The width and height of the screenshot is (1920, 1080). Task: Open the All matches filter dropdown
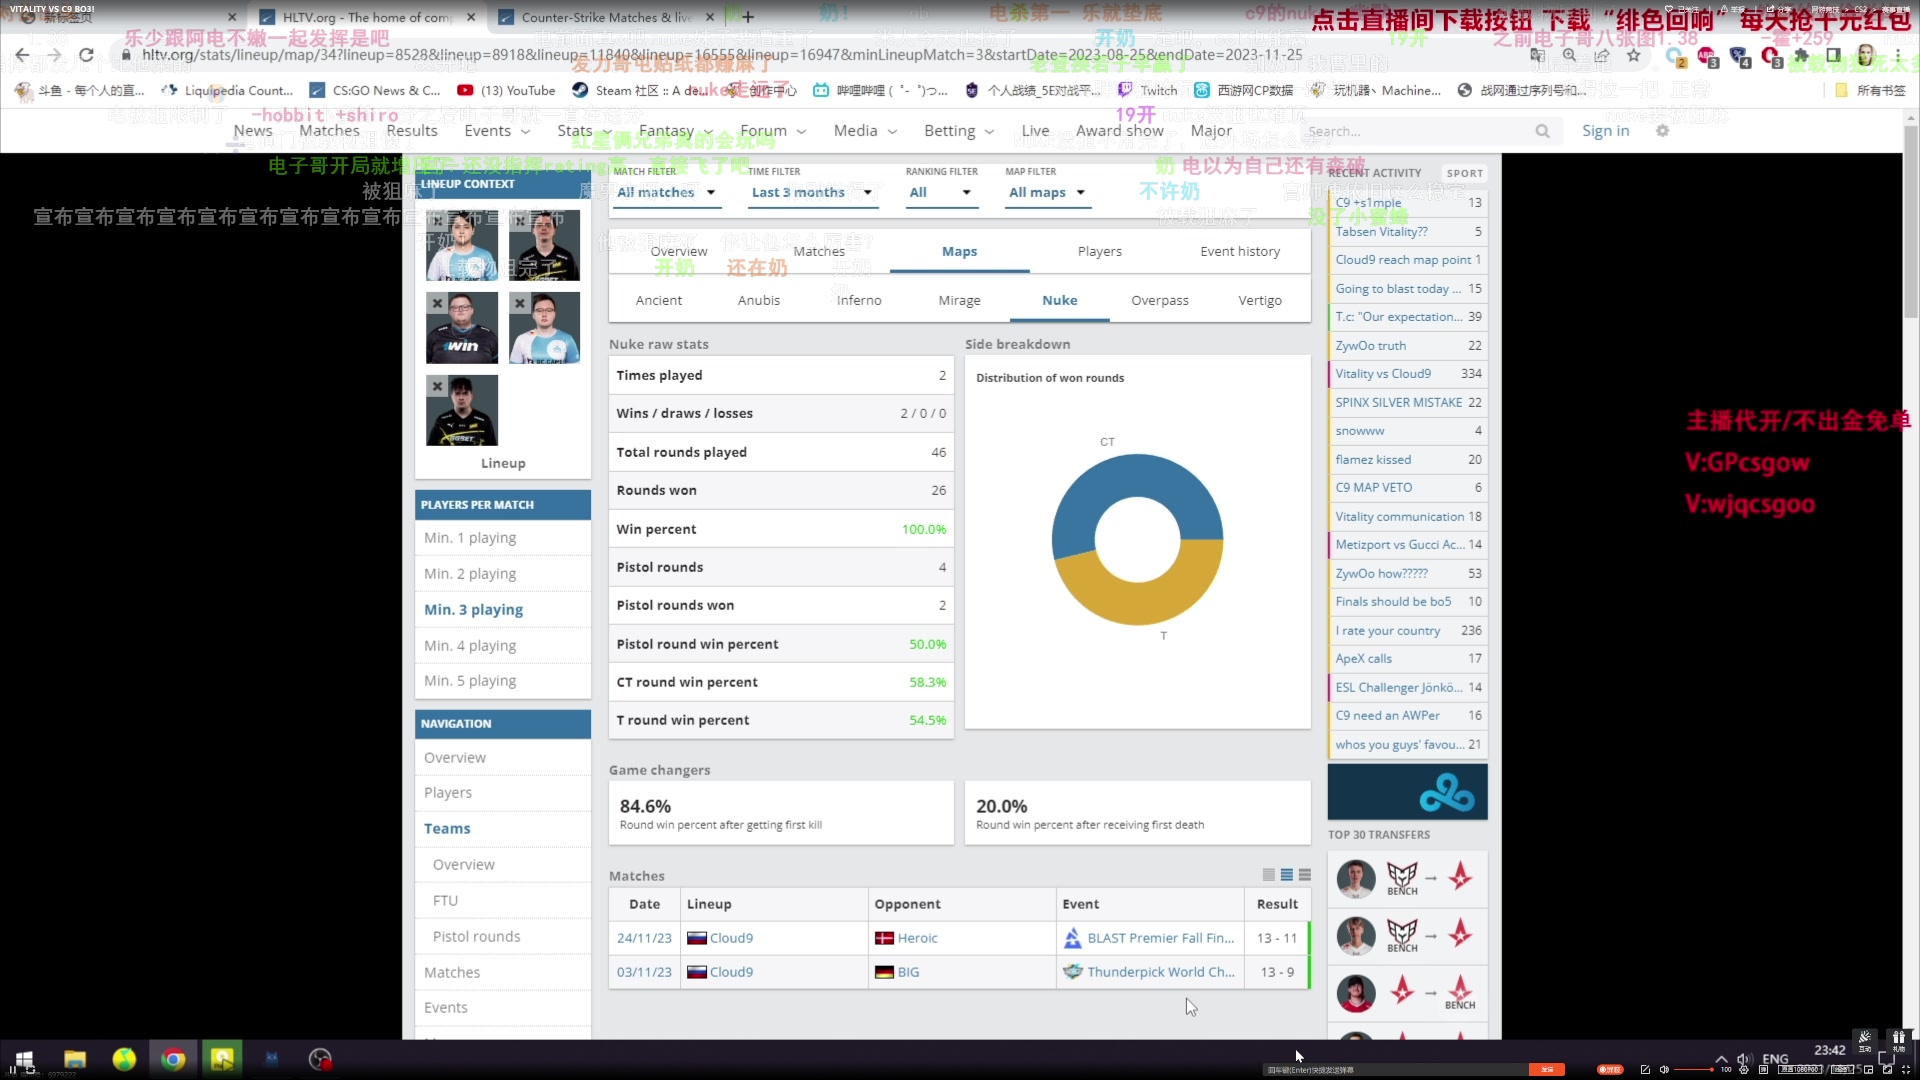[x=666, y=192]
